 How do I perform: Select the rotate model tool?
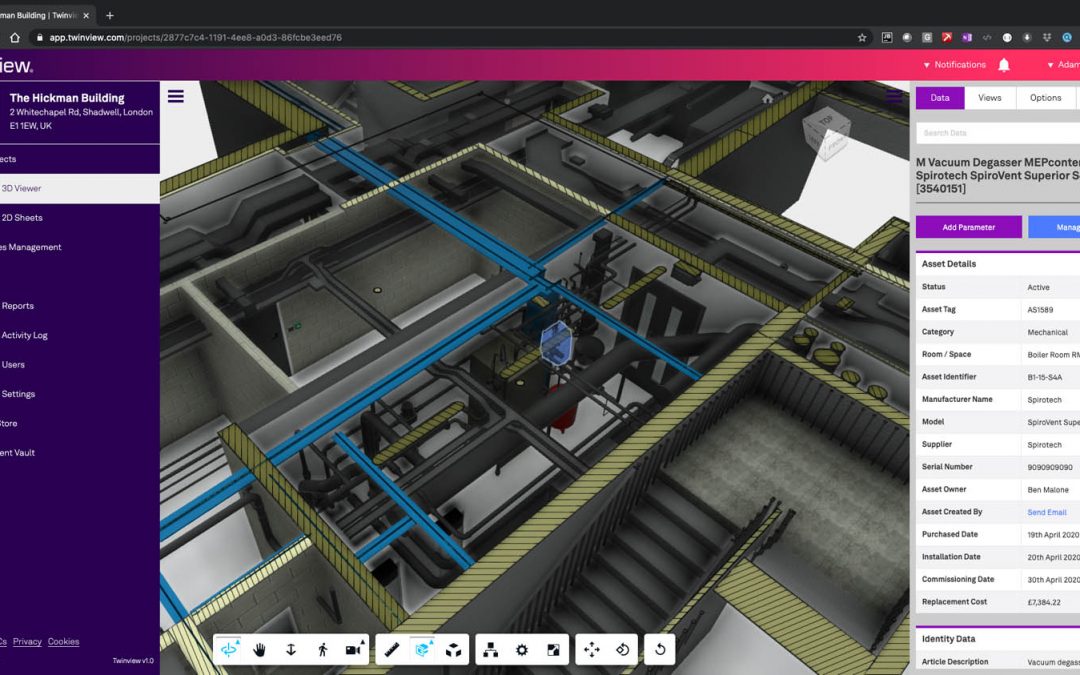pyautogui.click(x=623, y=650)
